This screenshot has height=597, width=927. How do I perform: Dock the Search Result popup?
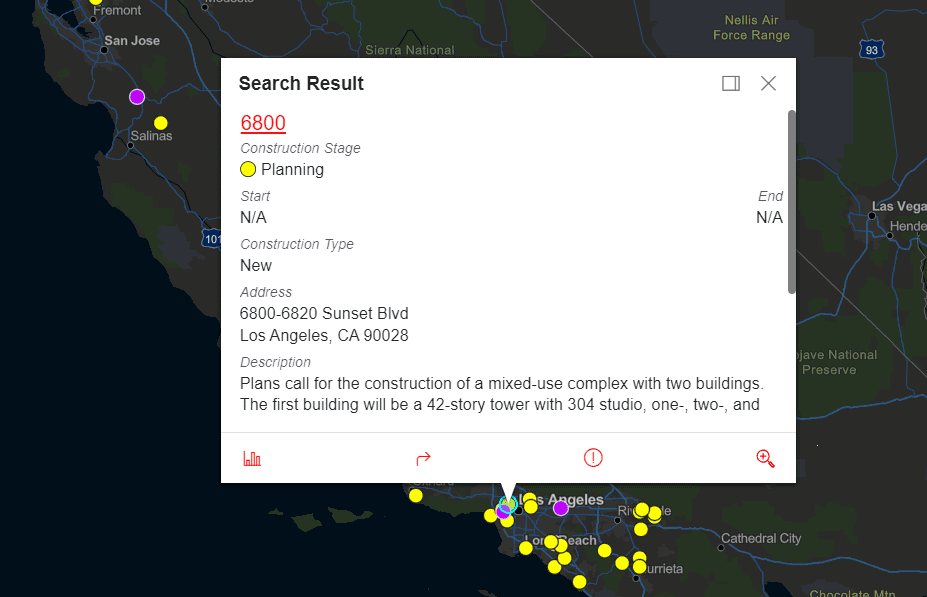coord(731,84)
